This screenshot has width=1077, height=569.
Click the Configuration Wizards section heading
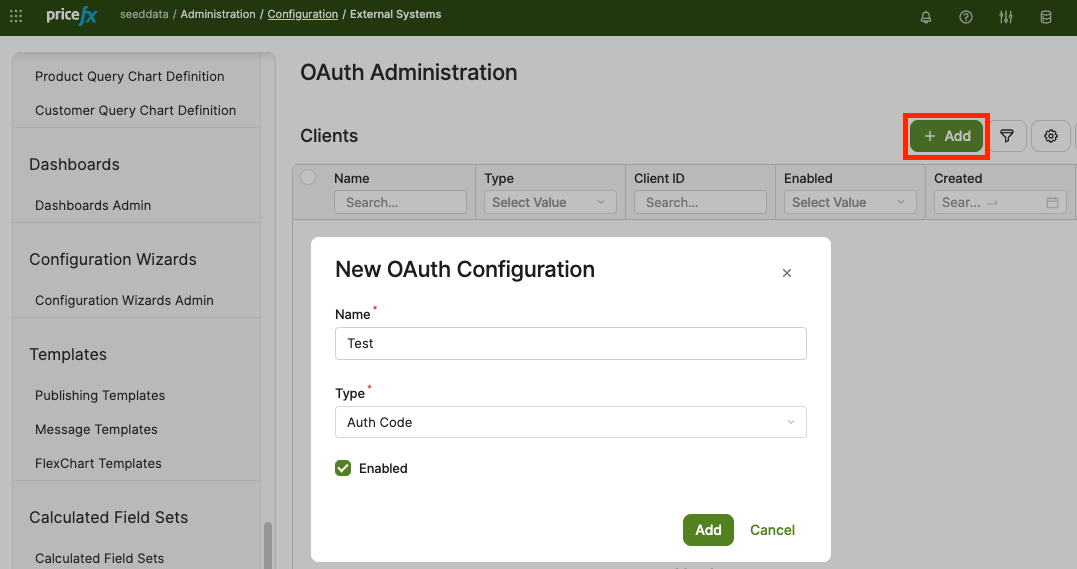pyautogui.click(x=113, y=259)
